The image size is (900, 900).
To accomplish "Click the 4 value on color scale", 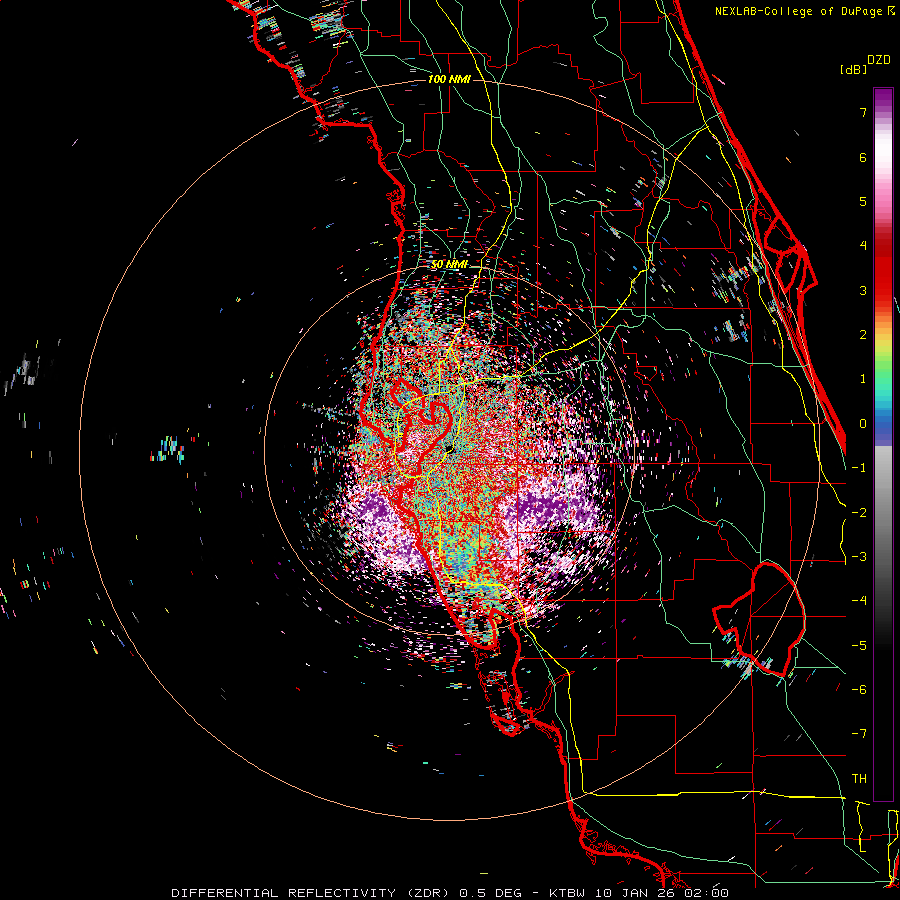I will [863, 246].
